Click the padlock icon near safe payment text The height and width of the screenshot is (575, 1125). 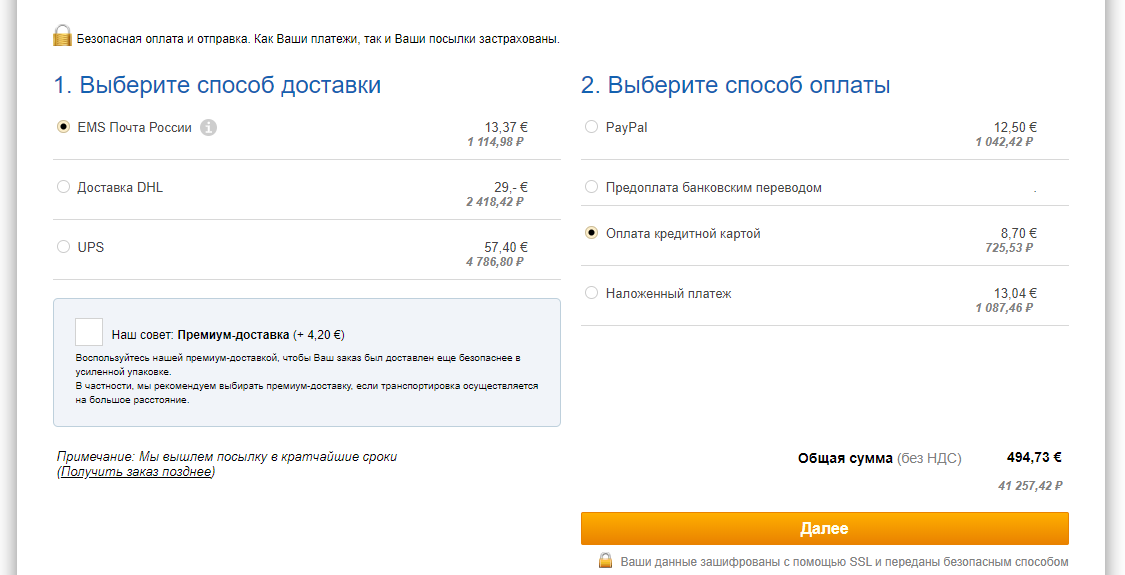click(62, 36)
